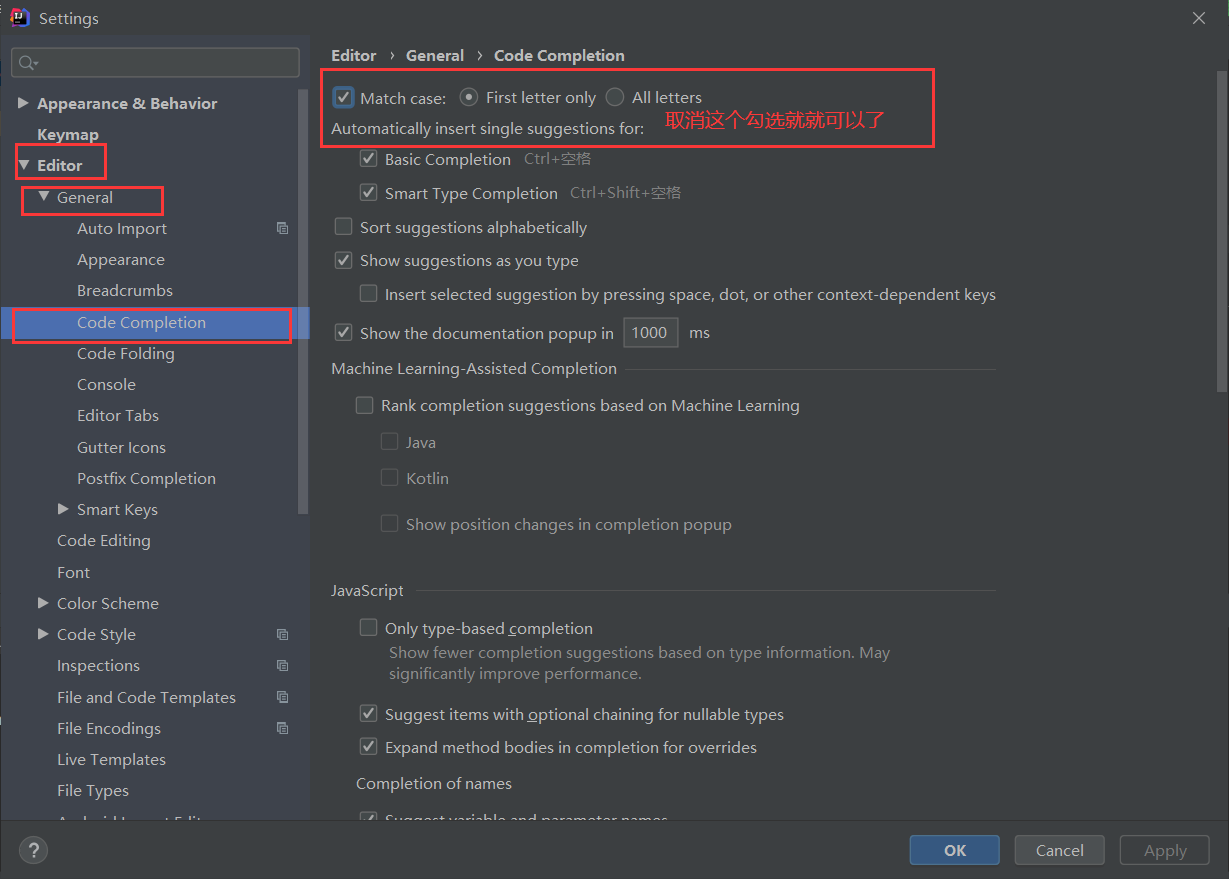Click Editor in the breadcrumb path
The image size is (1229, 879).
tap(354, 56)
